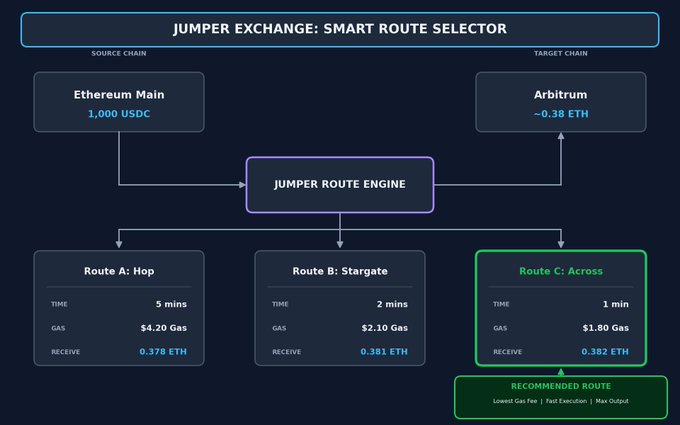Click the GAS label in Route C
Screen dimensions: 680x425
[500, 328]
